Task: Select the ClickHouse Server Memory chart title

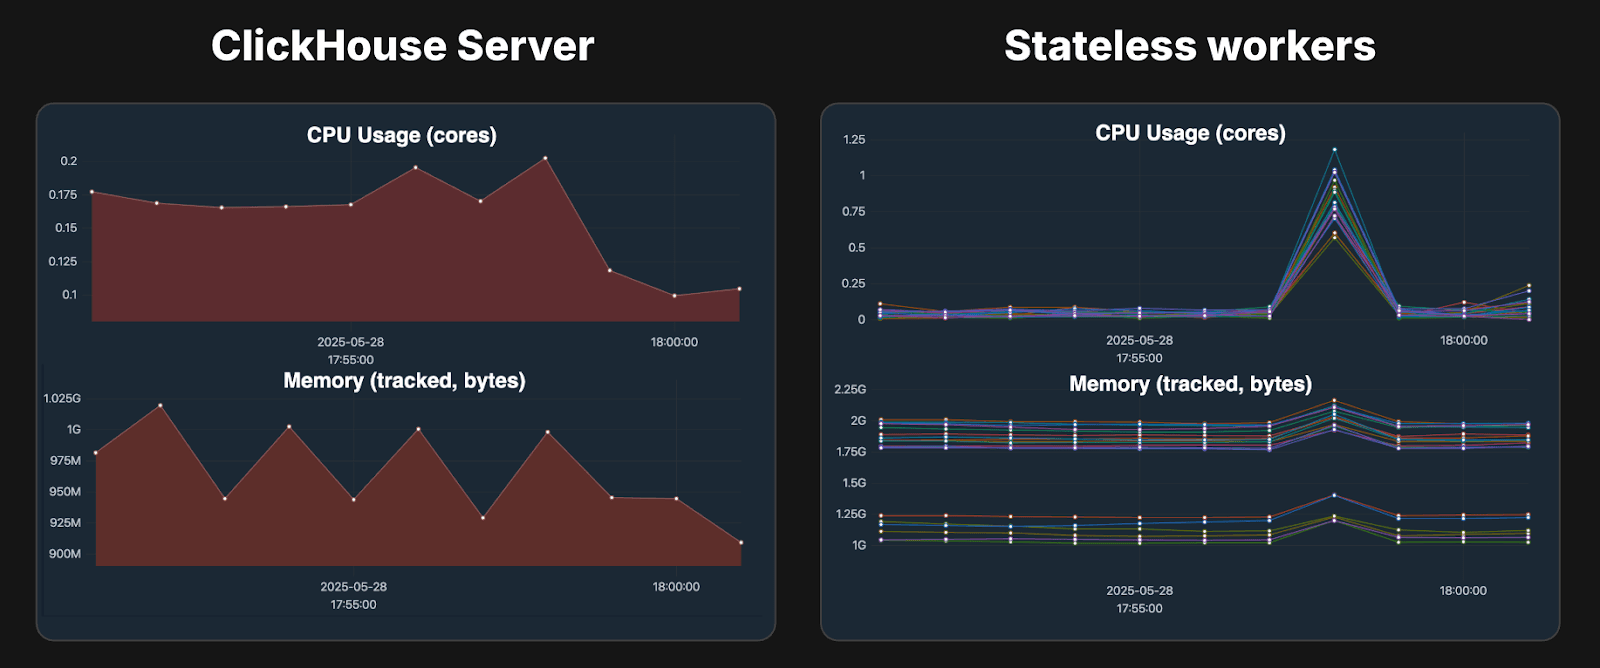Action: (404, 381)
